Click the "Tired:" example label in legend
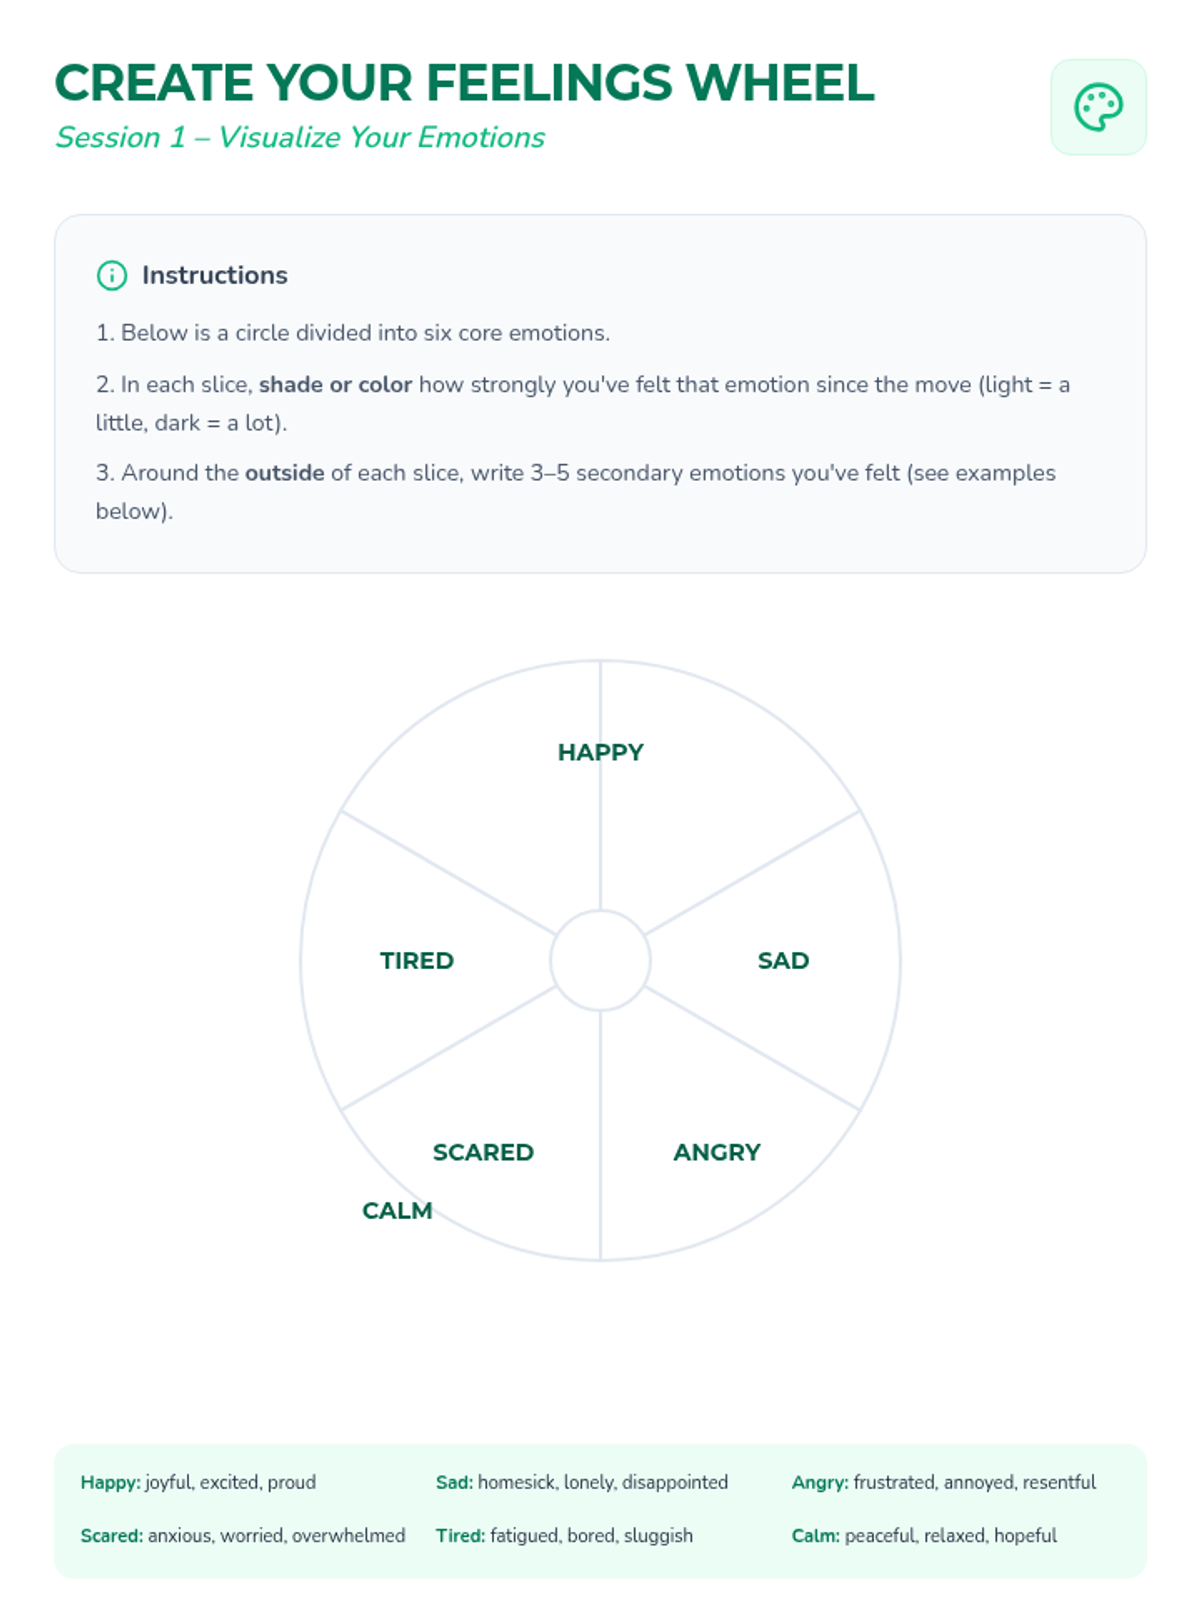Viewport: 1200px width, 1600px height. point(460,1535)
